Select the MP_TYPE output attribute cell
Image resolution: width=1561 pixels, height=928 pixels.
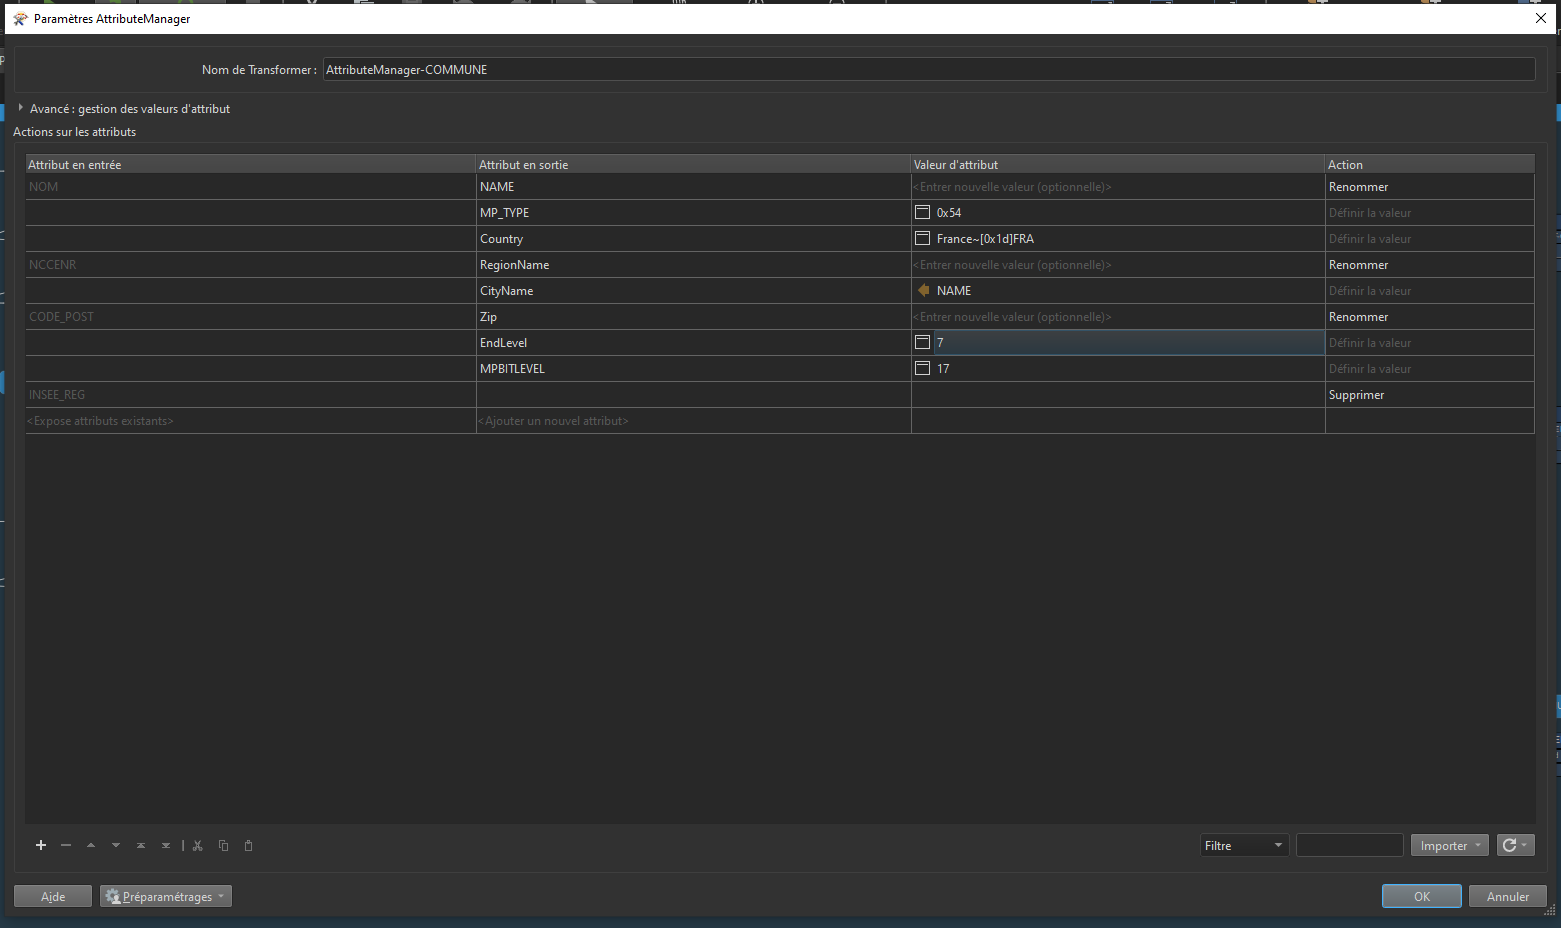[694, 213]
